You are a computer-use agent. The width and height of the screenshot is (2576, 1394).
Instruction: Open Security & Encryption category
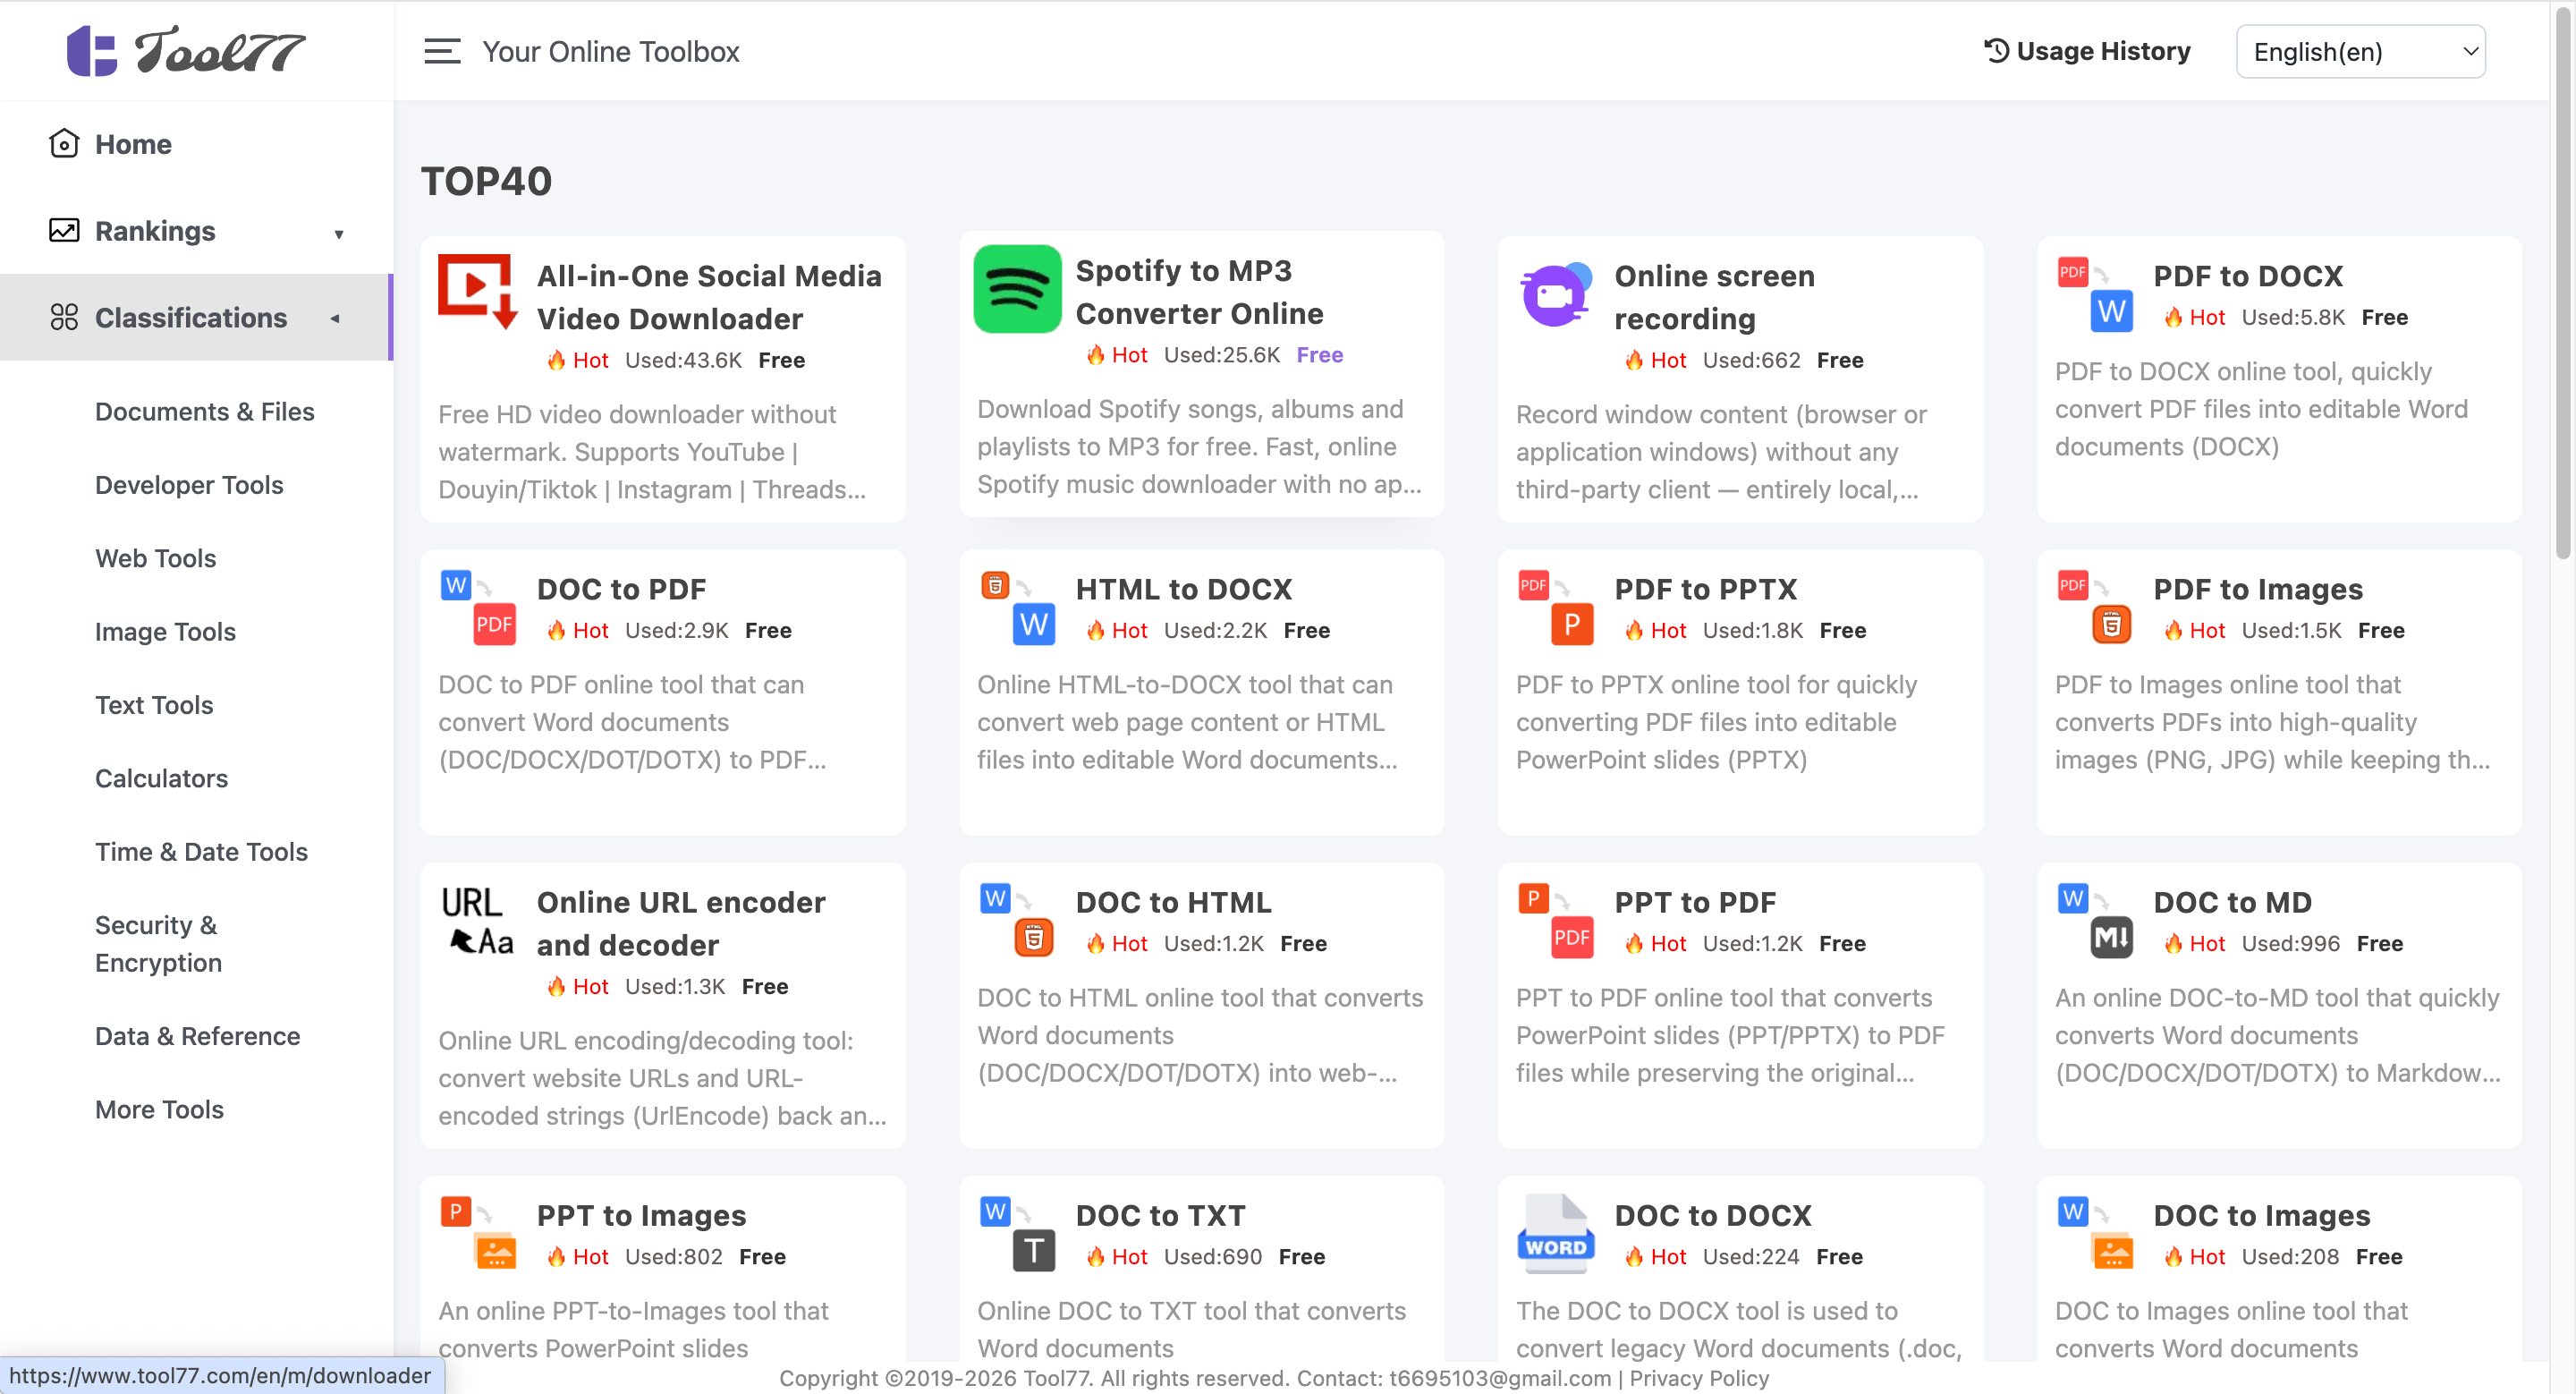tap(158, 944)
